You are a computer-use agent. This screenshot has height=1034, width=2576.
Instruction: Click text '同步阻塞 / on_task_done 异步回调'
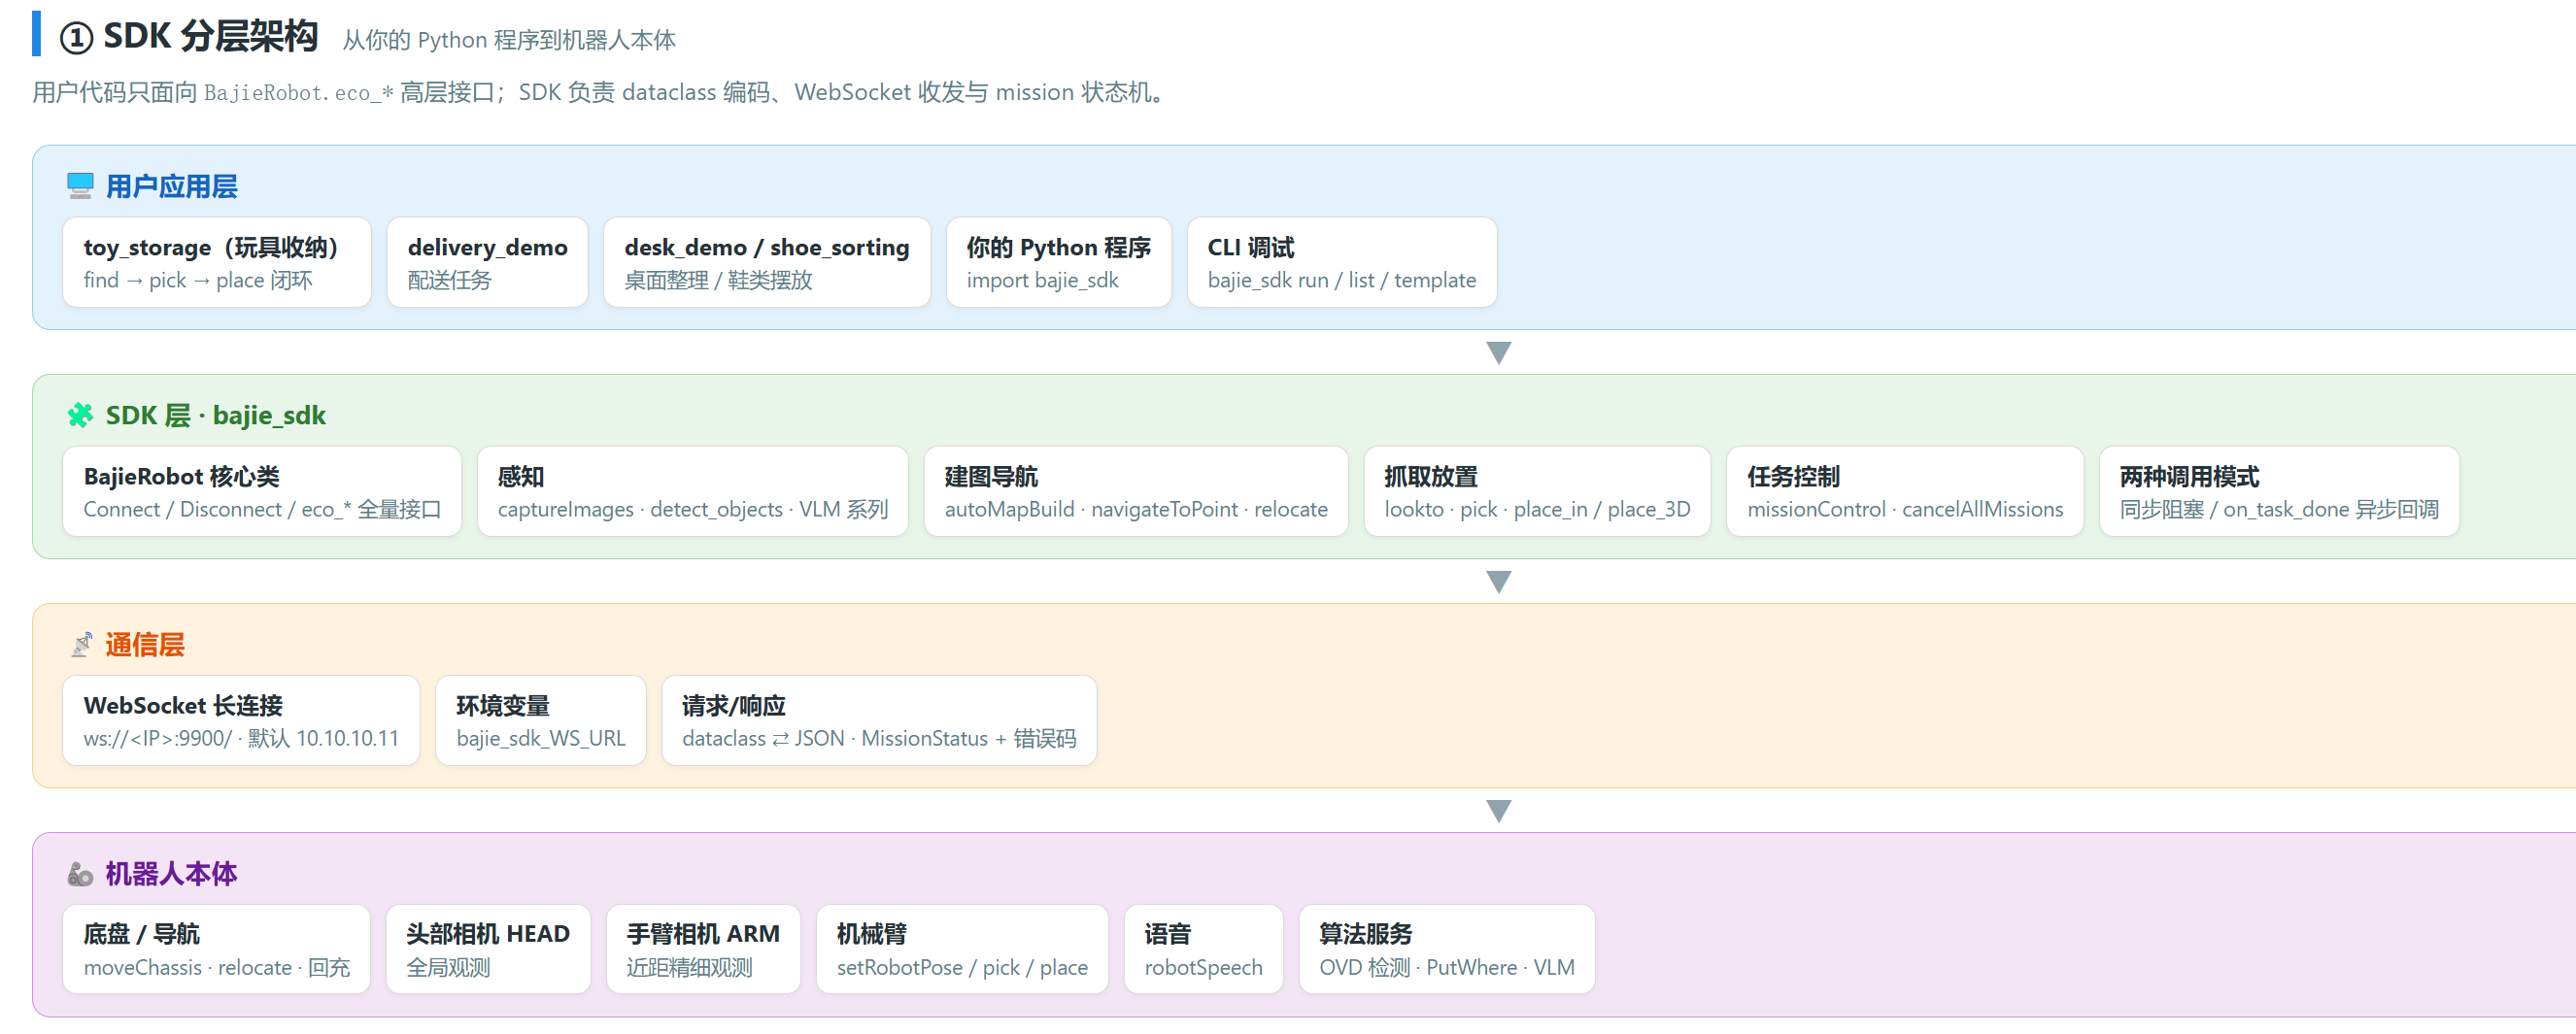click(2278, 509)
